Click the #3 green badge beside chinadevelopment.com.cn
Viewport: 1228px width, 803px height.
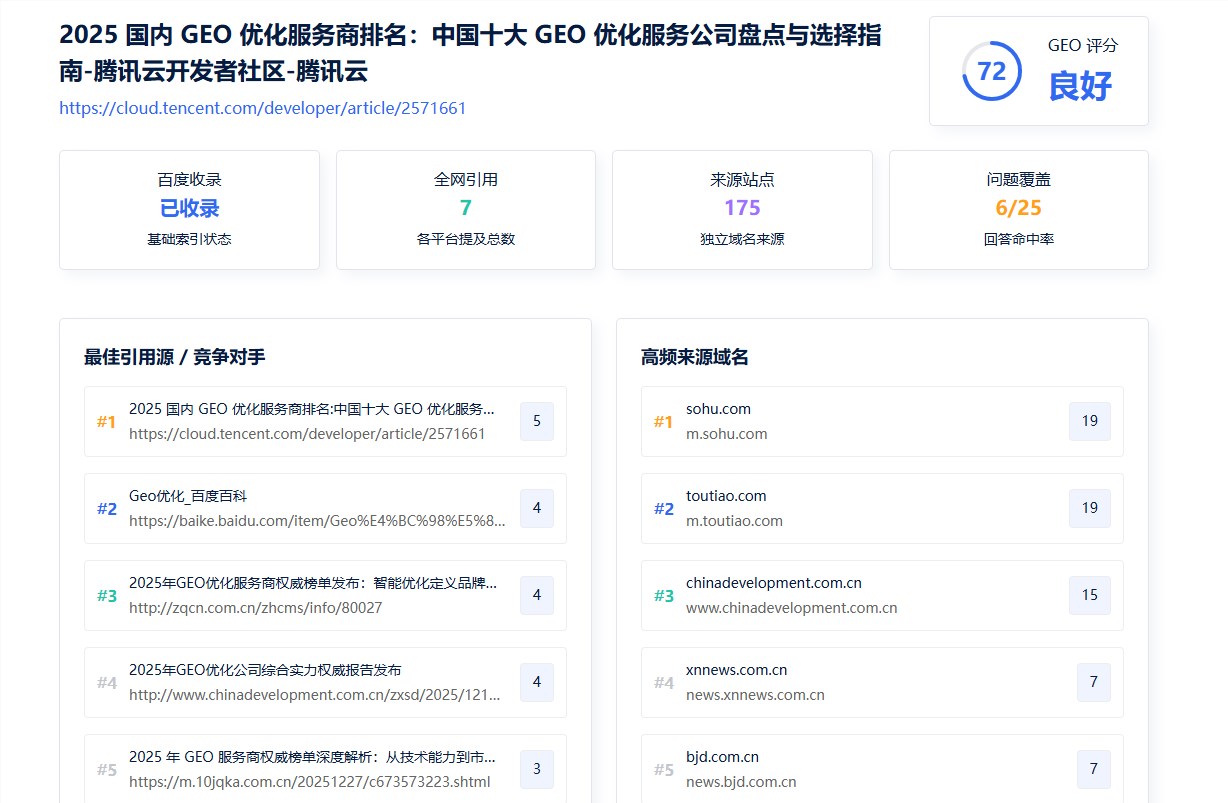(663, 595)
